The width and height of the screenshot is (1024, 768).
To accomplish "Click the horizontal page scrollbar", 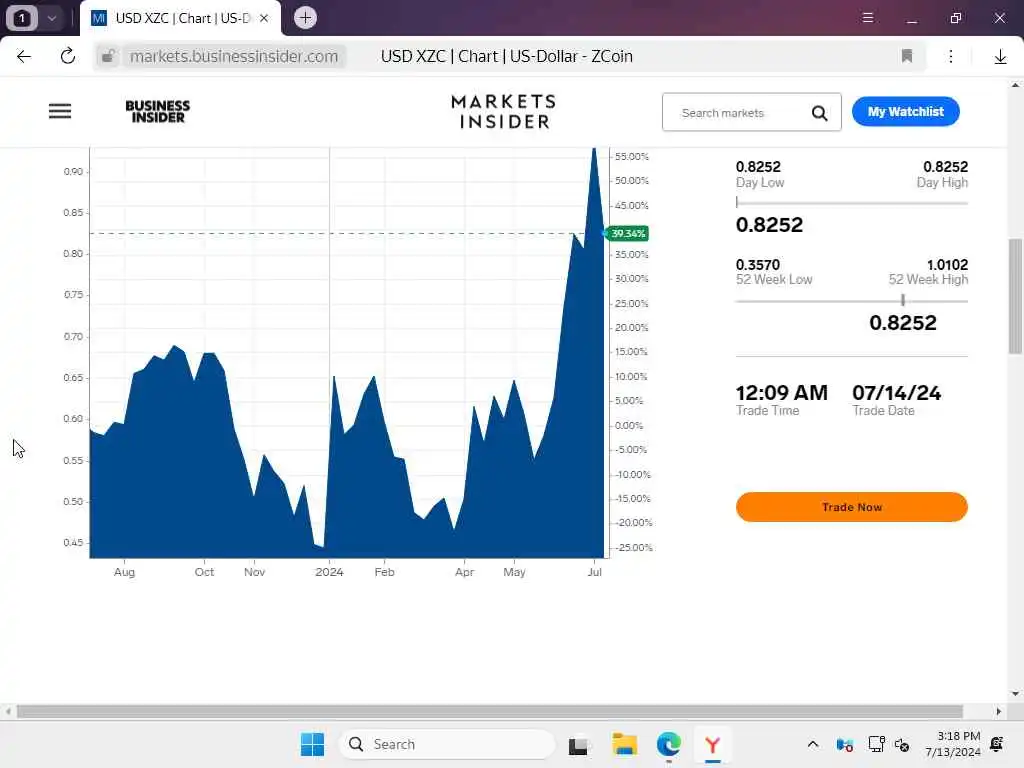I will click(489, 711).
